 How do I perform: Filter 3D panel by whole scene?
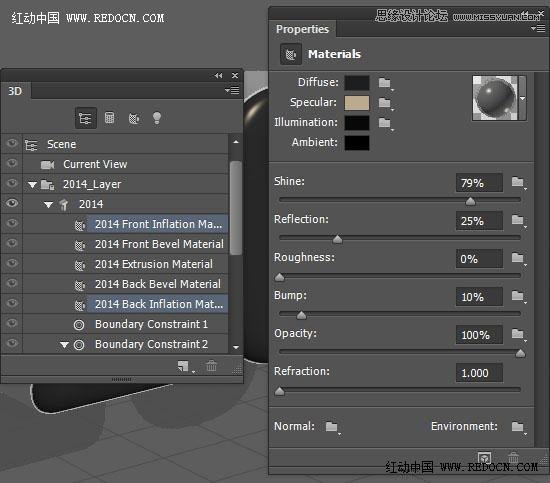pyautogui.click(x=86, y=118)
